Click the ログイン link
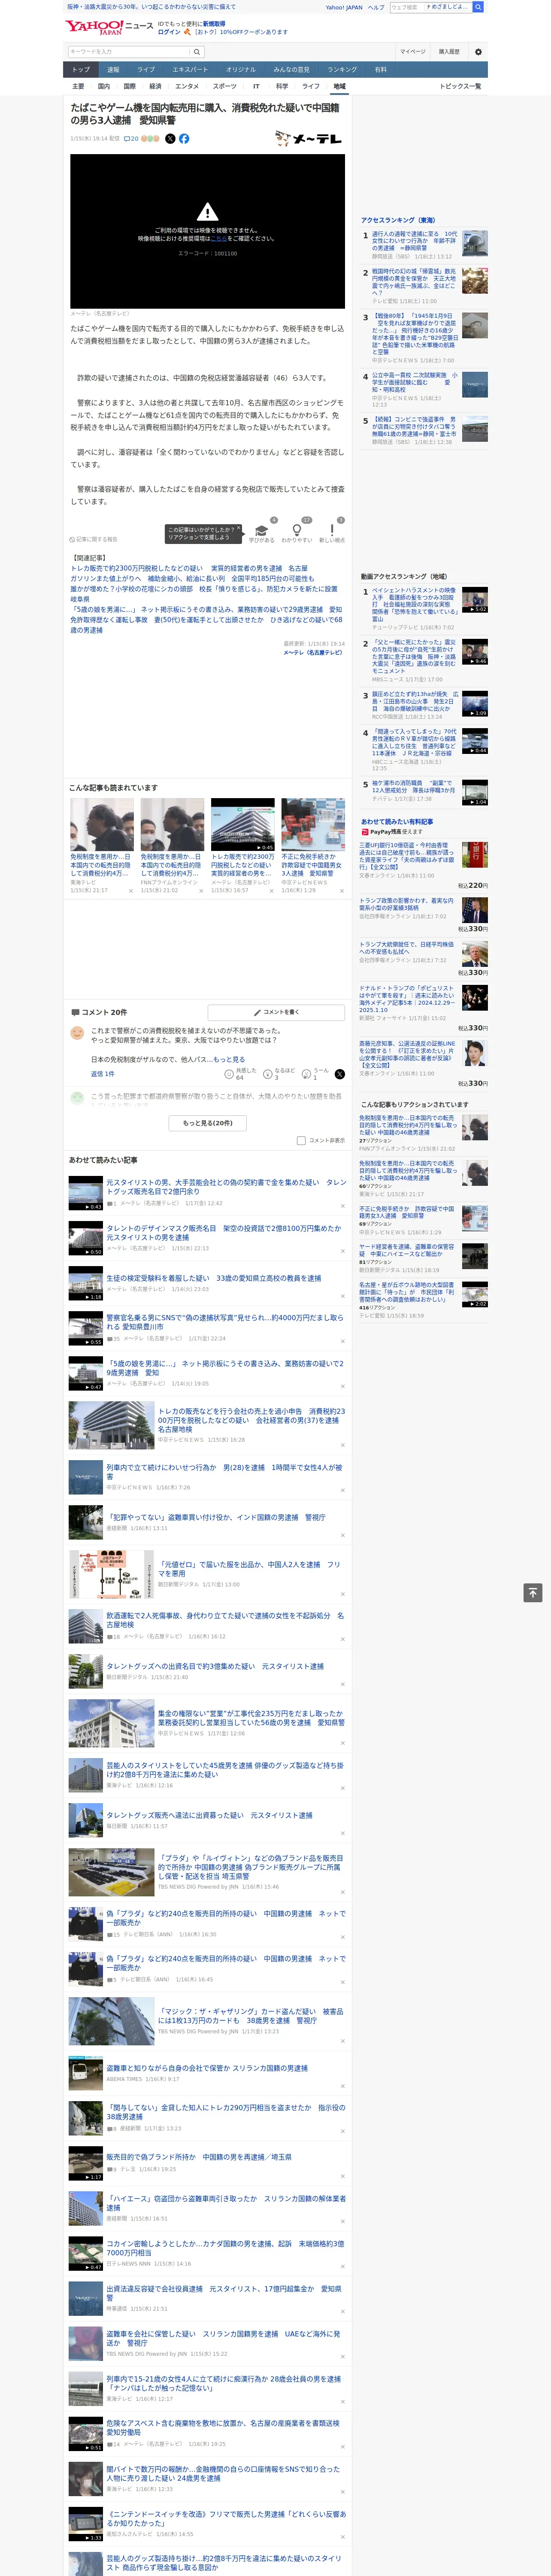 click(169, 32)
